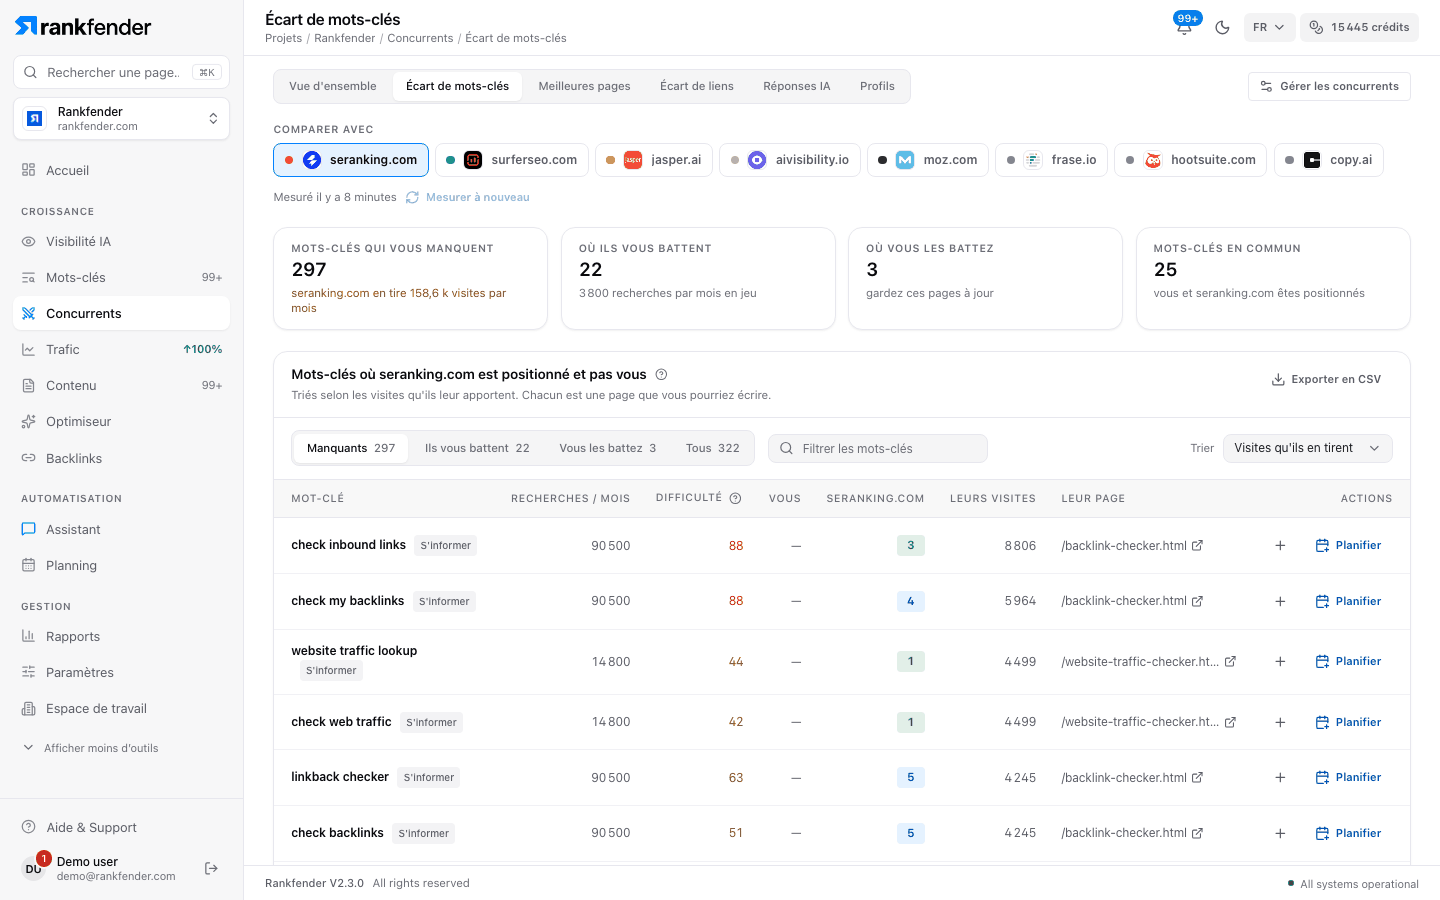Expand the Rankfender project switcher
This screenshot has width=1440, height=900.
(121, 118)
